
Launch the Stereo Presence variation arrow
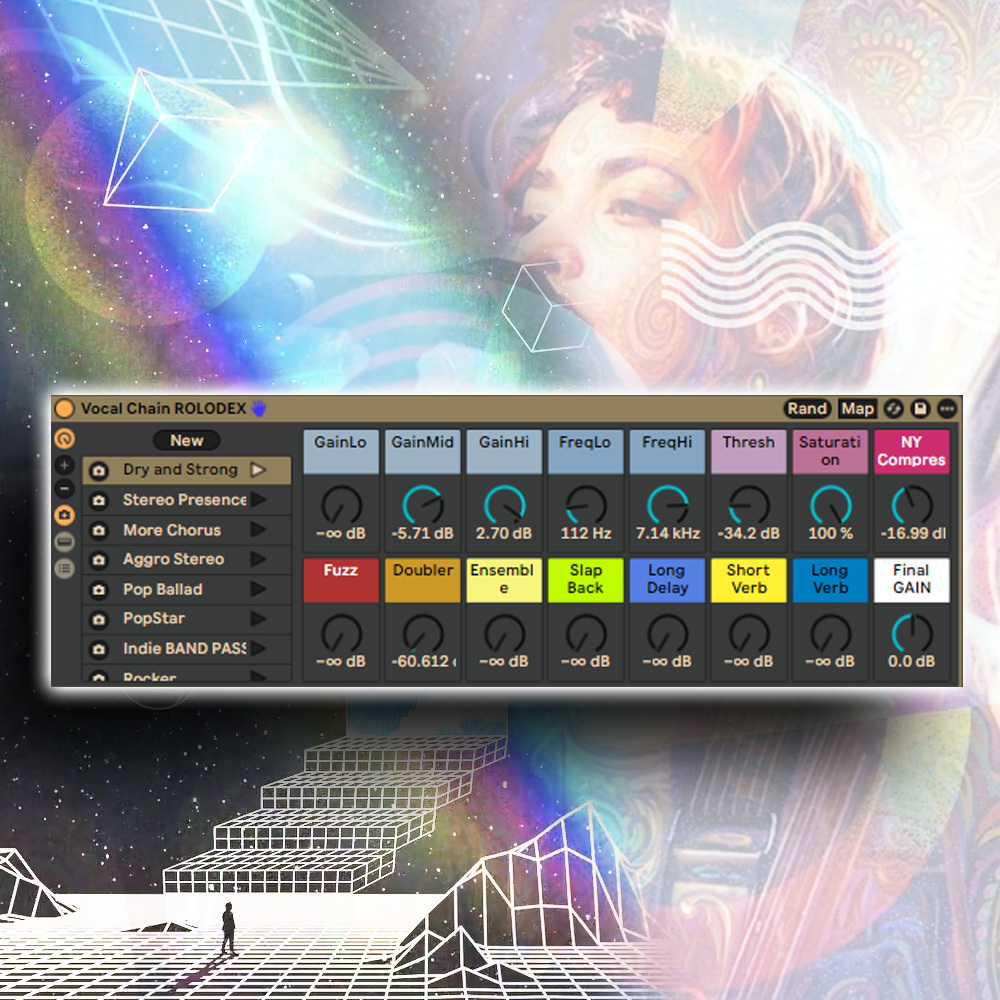[x=258, y=499]
